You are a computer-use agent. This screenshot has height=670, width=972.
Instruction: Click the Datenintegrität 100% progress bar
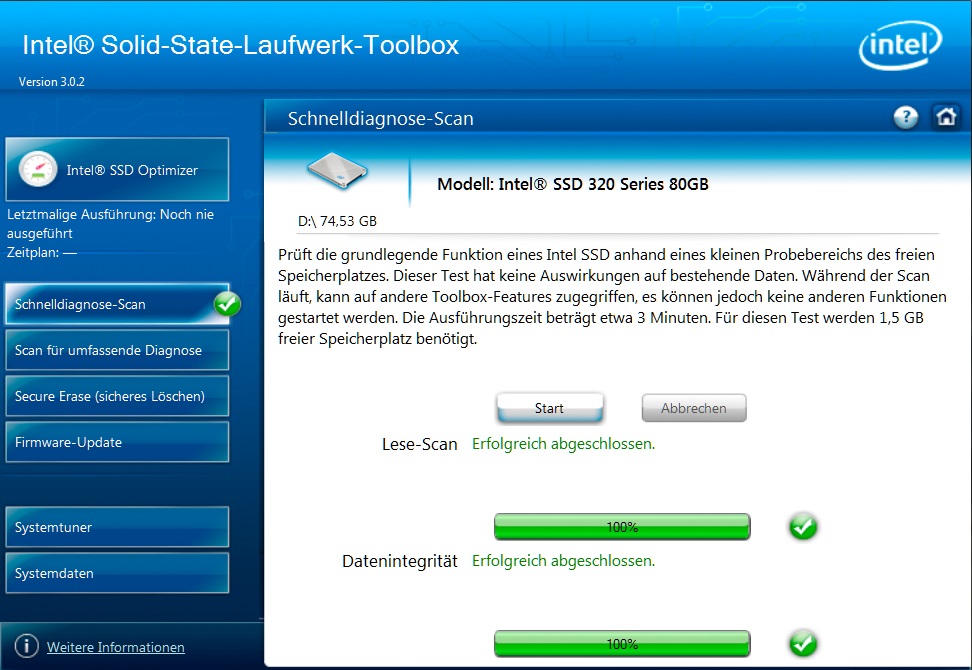[622, 644]
